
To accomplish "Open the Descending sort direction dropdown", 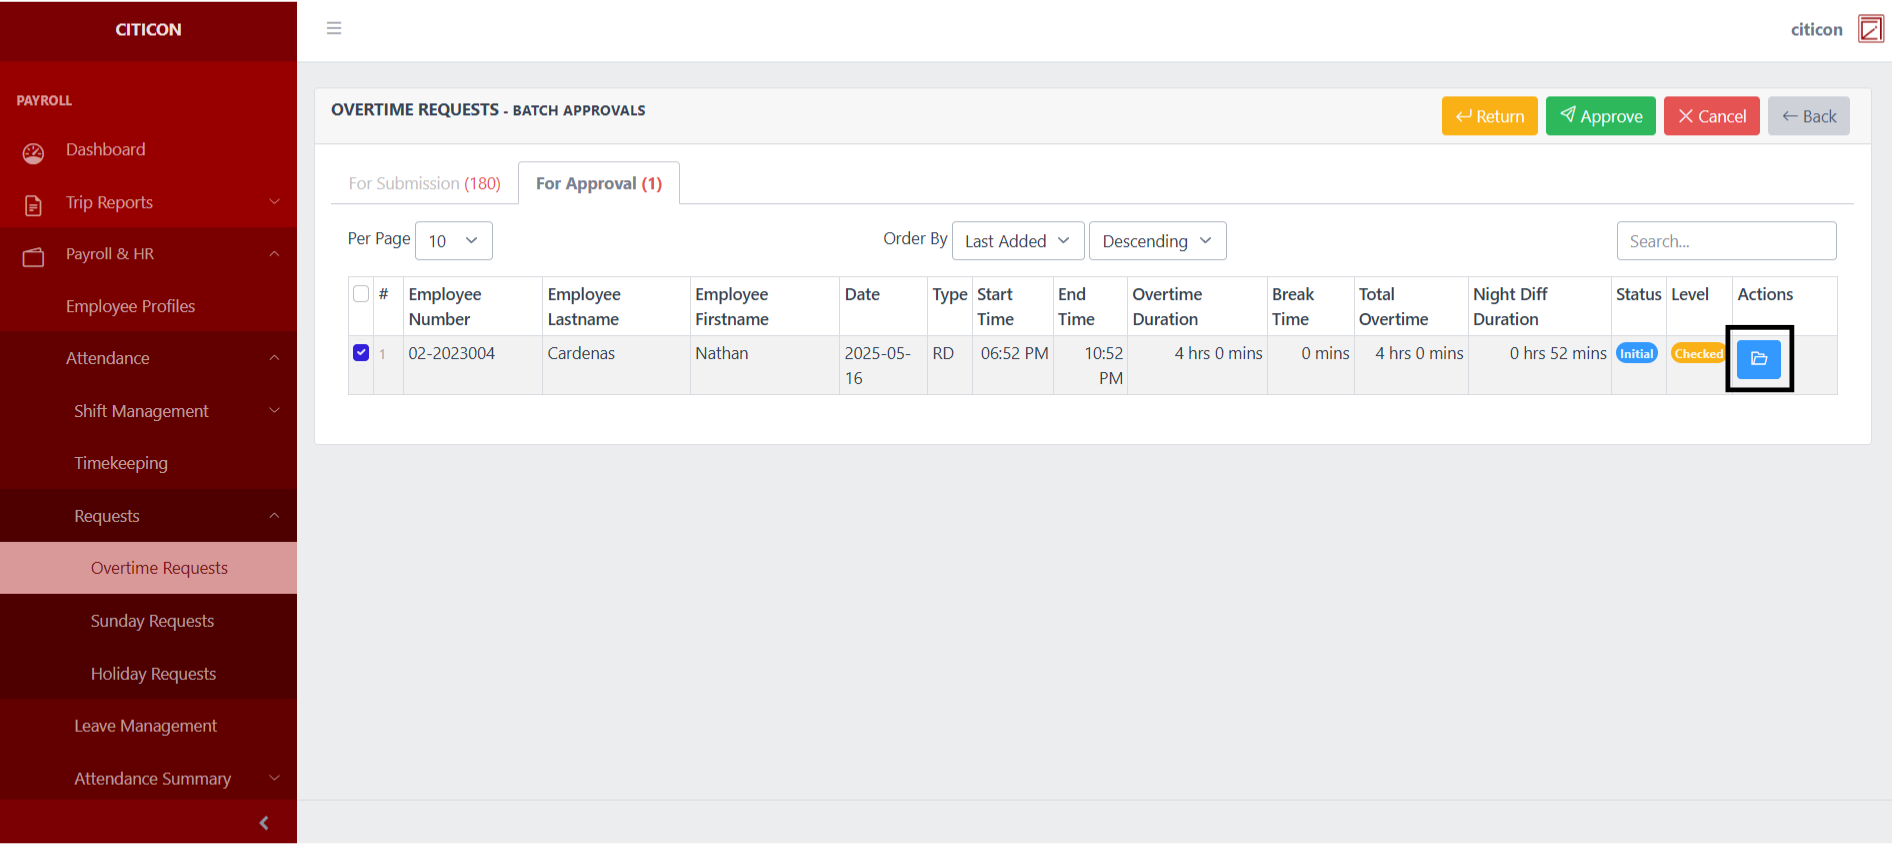I will click(1156, 241).
